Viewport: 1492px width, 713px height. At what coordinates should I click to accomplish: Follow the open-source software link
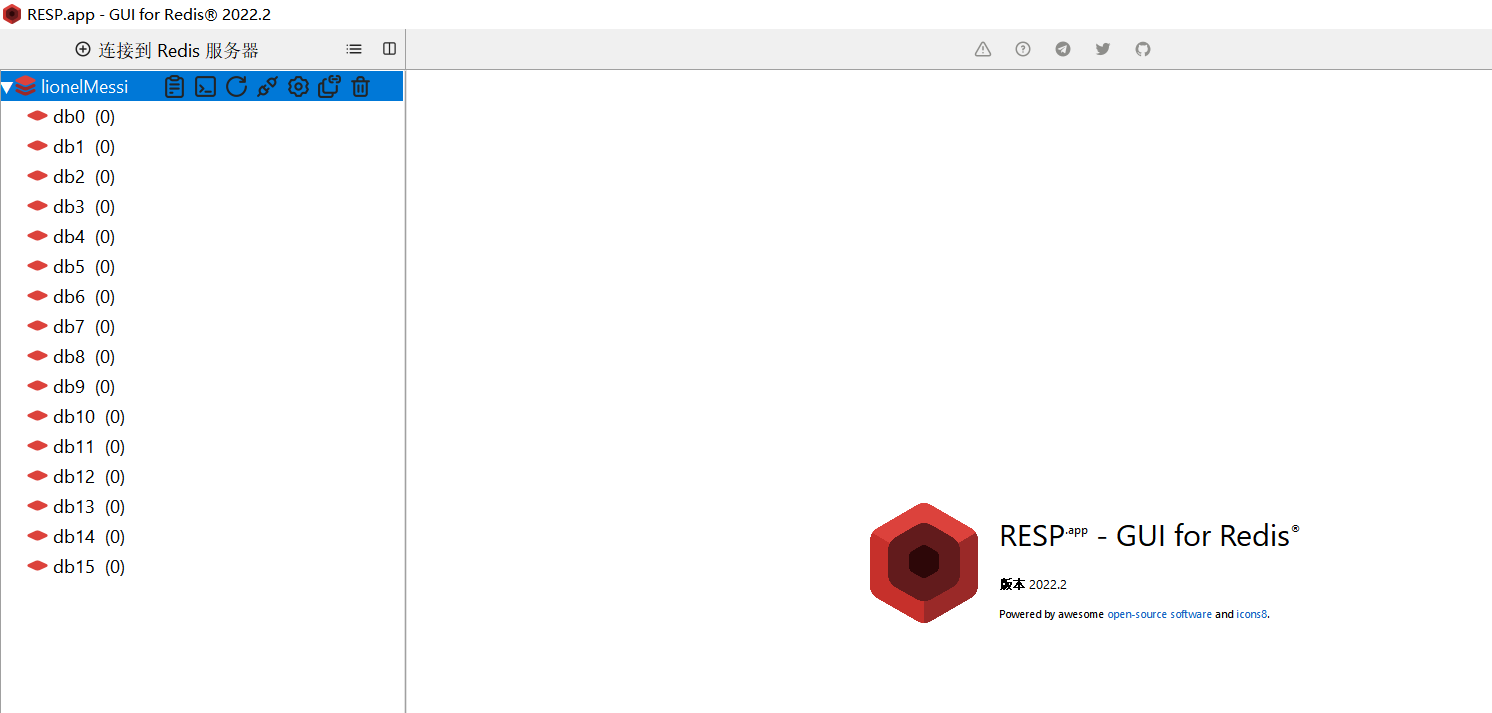[x=1159, y=614]
